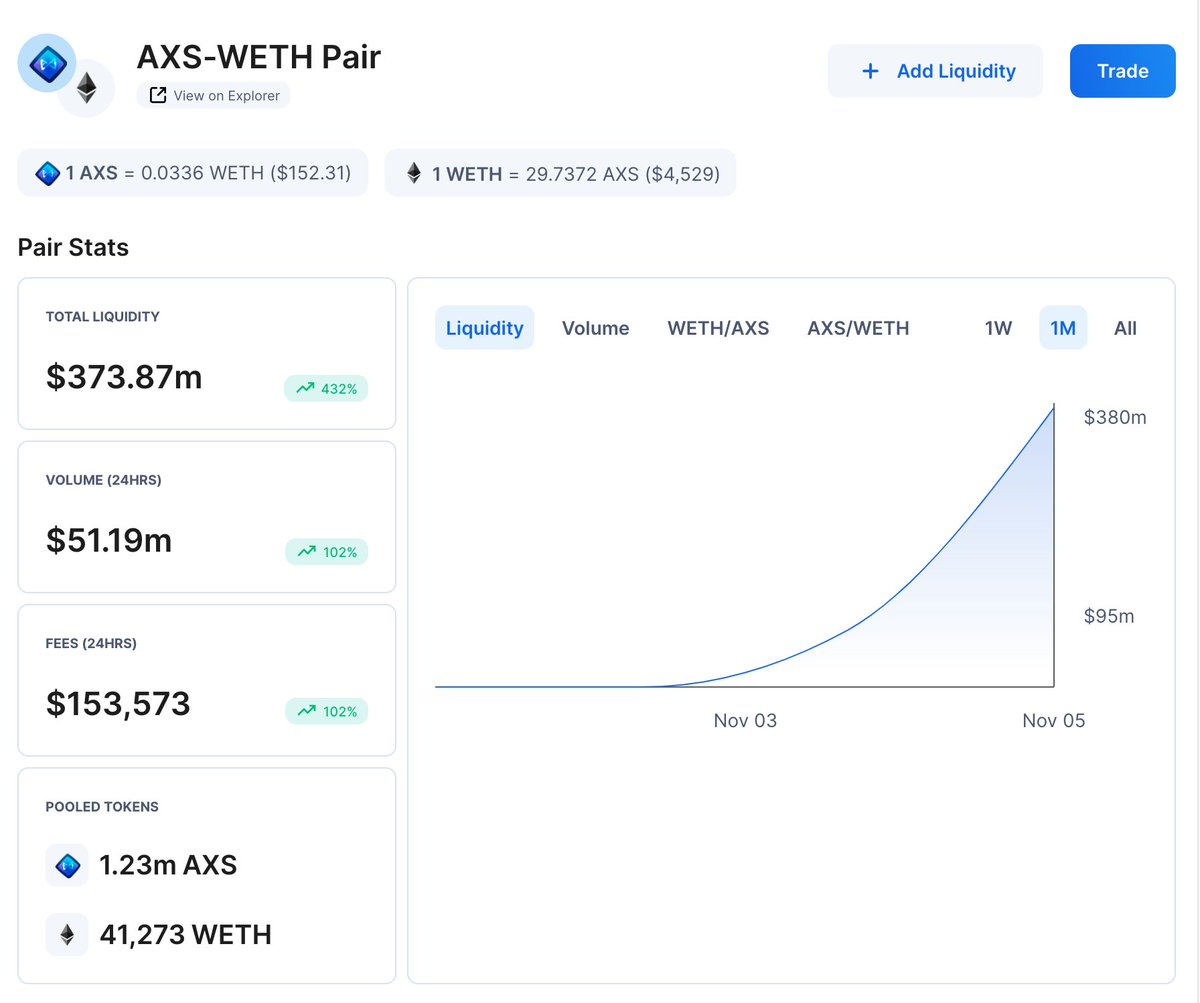Click the Nov 05 axis label

click(x=1054, y=721)
